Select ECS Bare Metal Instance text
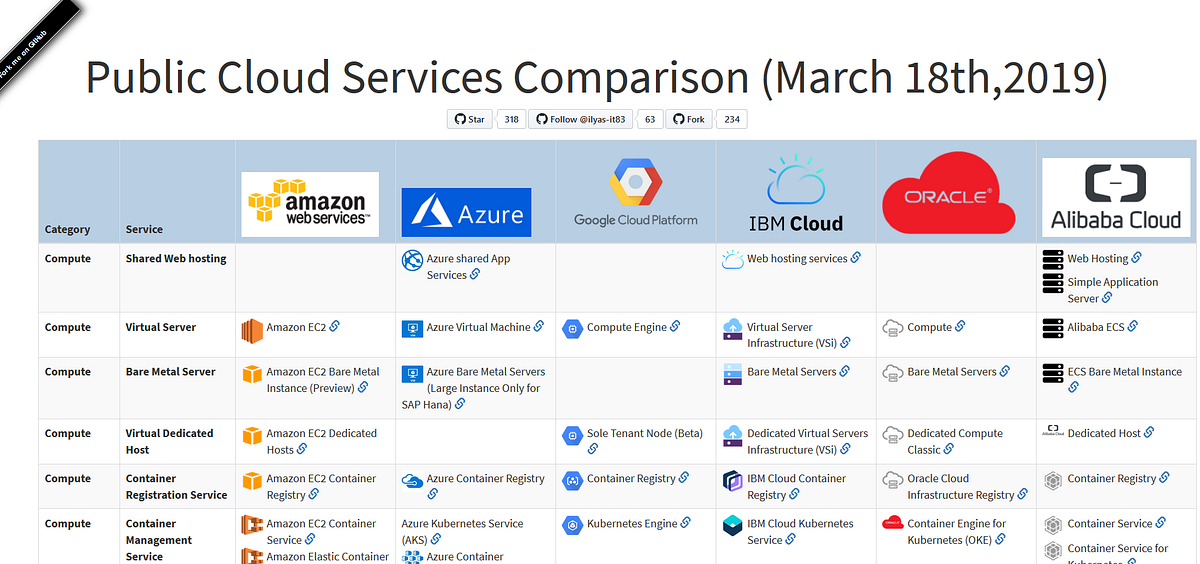 coord(1124,372)
